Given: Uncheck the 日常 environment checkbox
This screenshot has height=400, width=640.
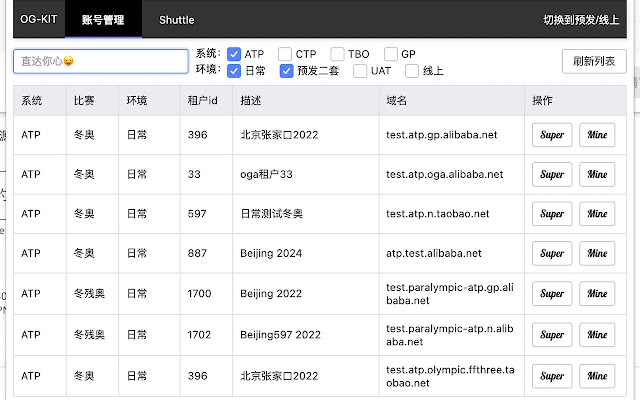Looking at the screenshot, I should pos(234,71).
